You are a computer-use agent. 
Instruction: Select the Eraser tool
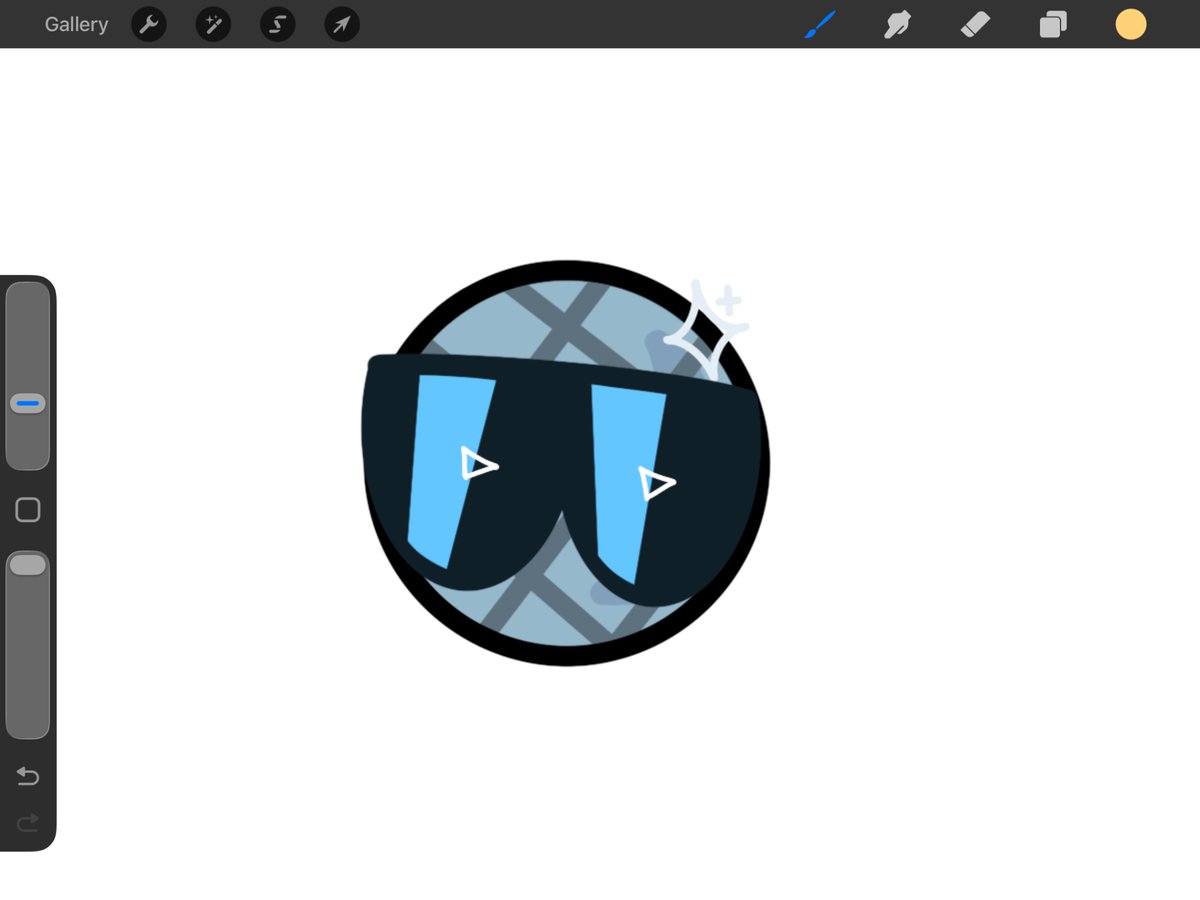coord(975,24)
